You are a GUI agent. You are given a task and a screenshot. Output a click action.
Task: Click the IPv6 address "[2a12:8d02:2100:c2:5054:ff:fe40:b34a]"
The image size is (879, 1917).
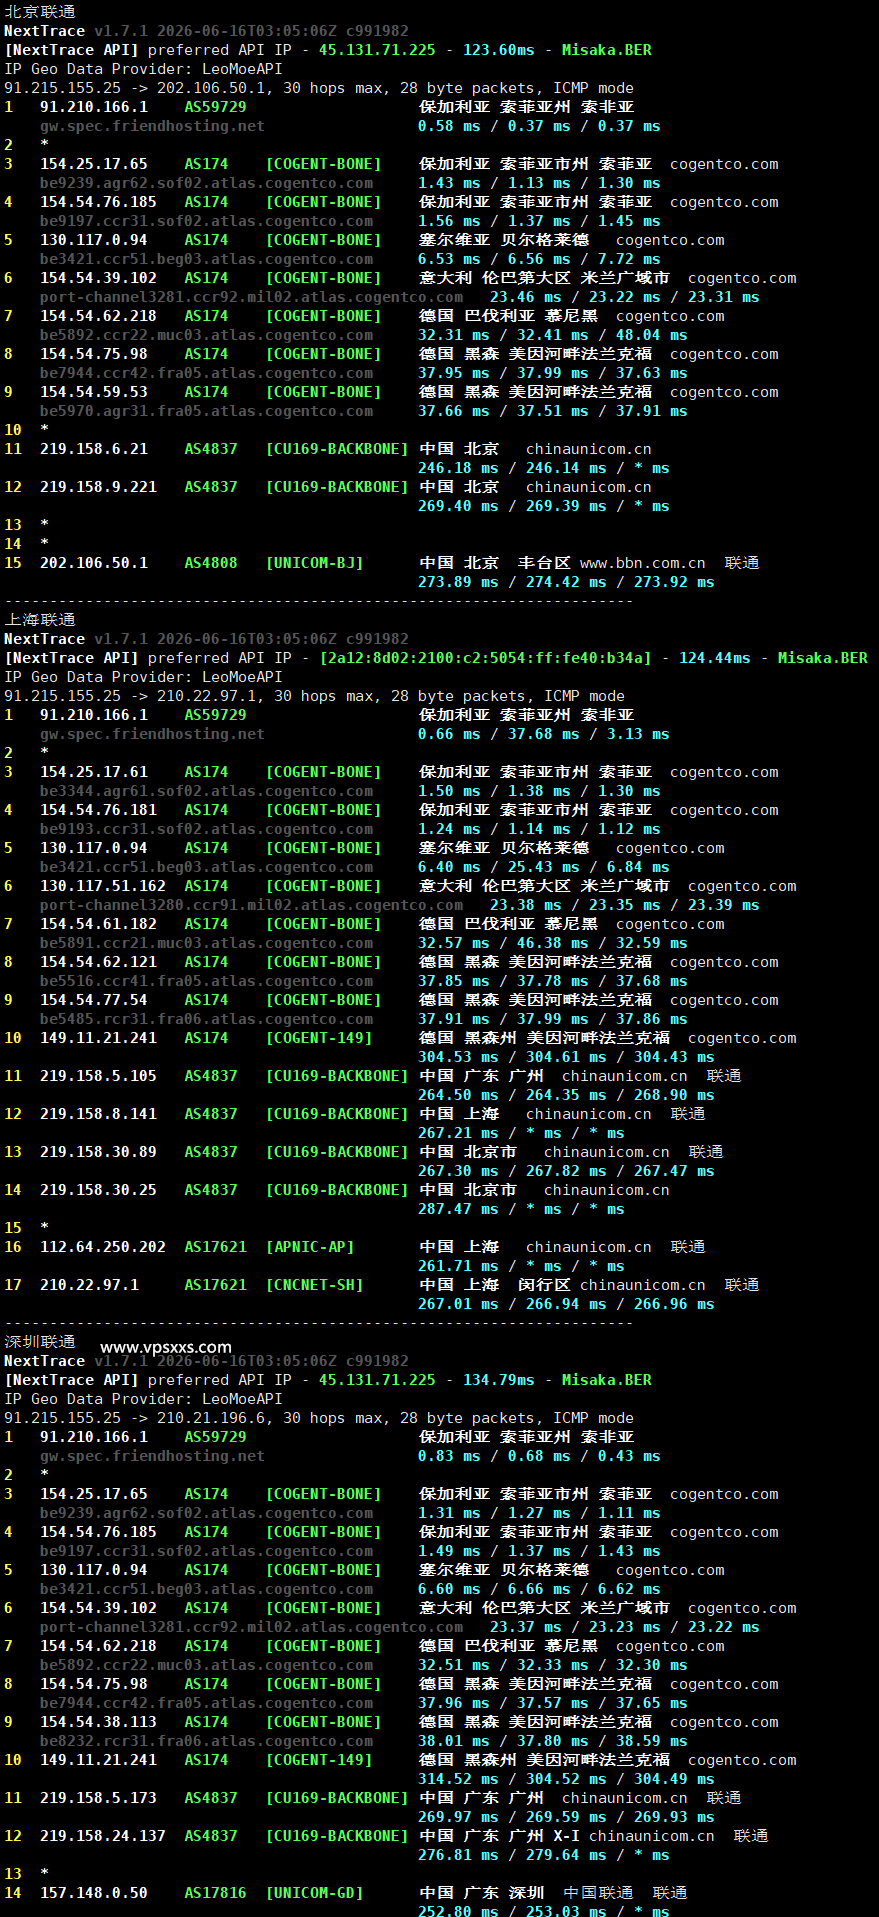click(485, 658)
